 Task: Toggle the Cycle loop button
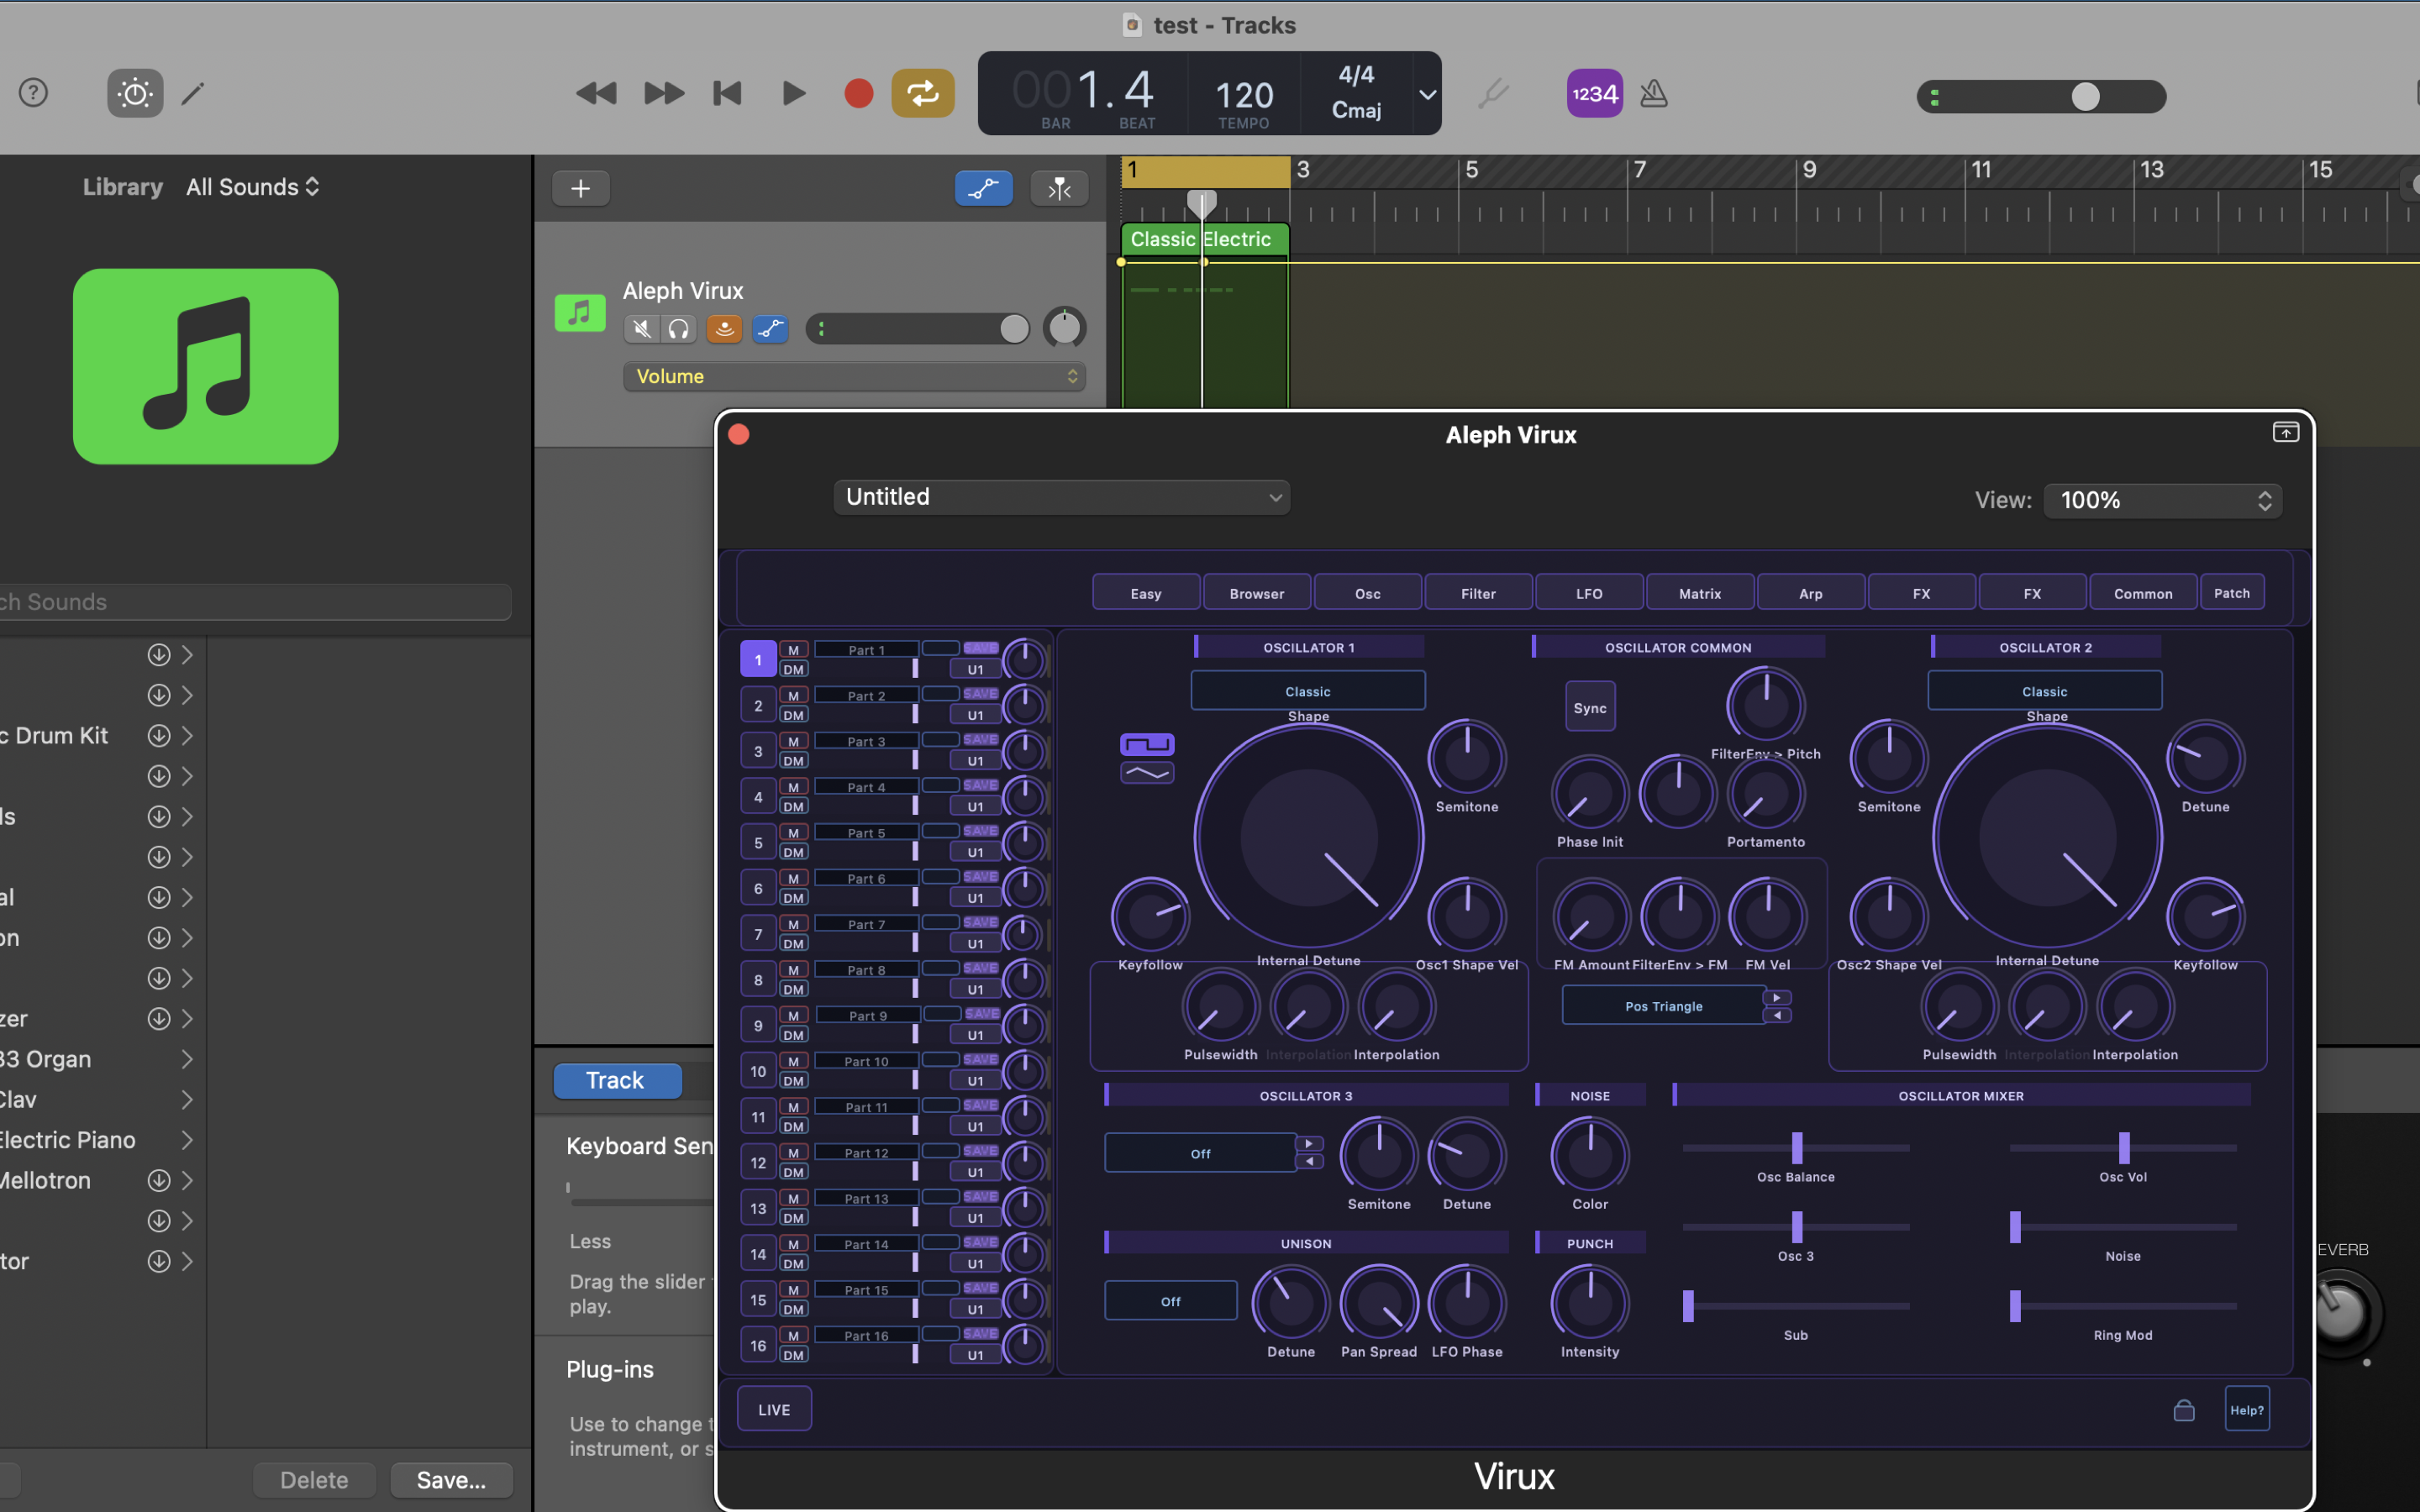point(922,93)
